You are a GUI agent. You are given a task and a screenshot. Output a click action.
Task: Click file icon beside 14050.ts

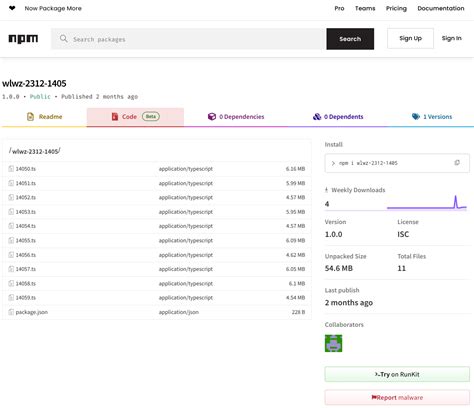click(x=11, y=169)
